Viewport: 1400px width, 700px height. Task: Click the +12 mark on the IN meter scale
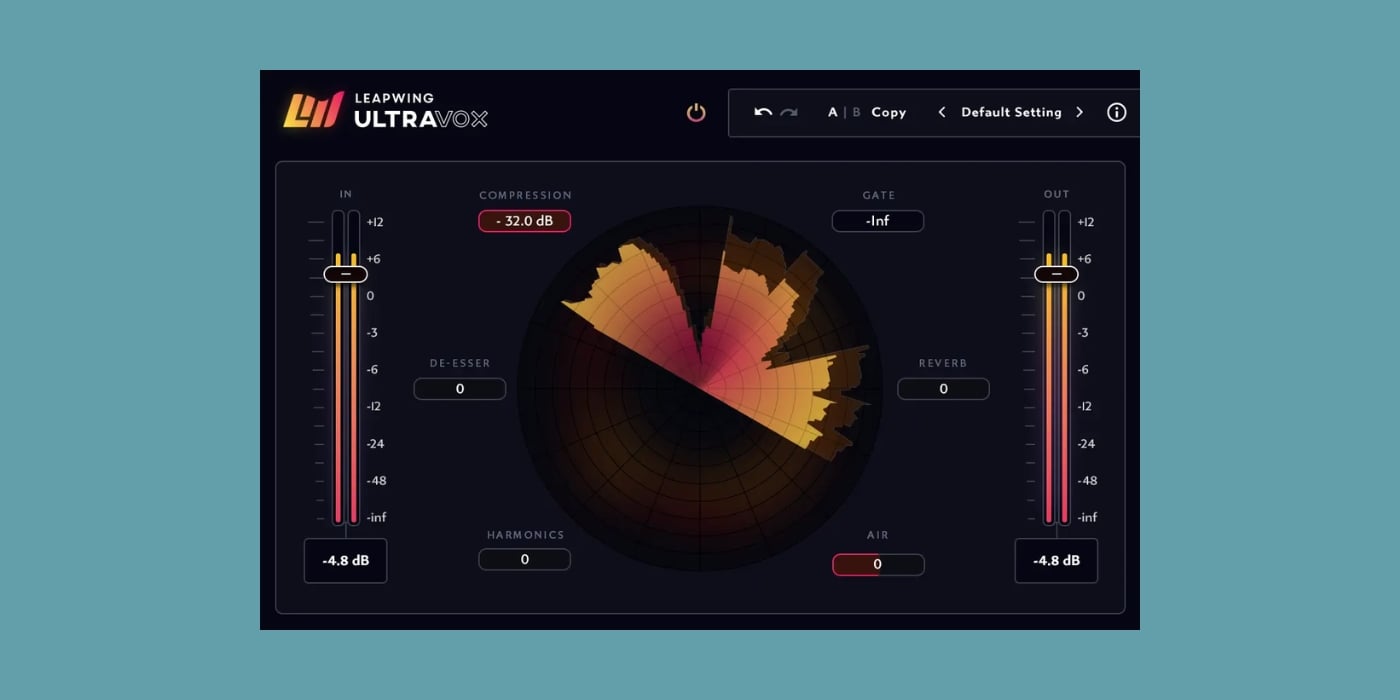point(375,222)
